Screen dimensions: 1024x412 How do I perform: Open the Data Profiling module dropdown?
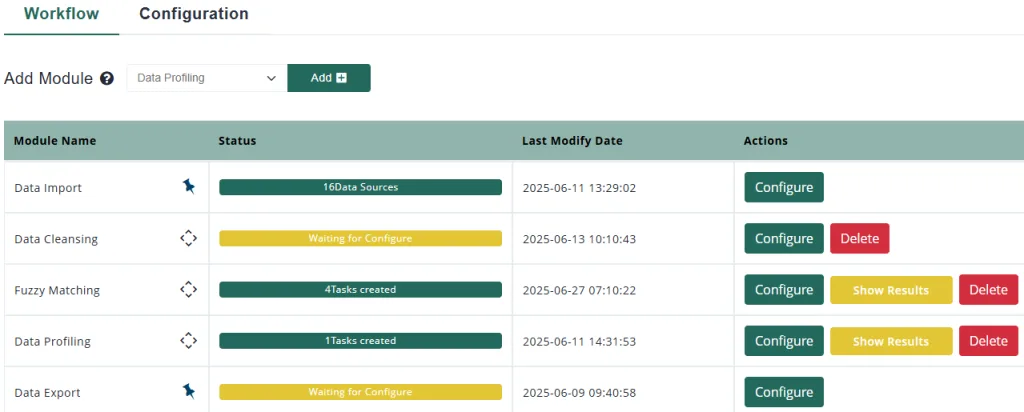point(206,78)
